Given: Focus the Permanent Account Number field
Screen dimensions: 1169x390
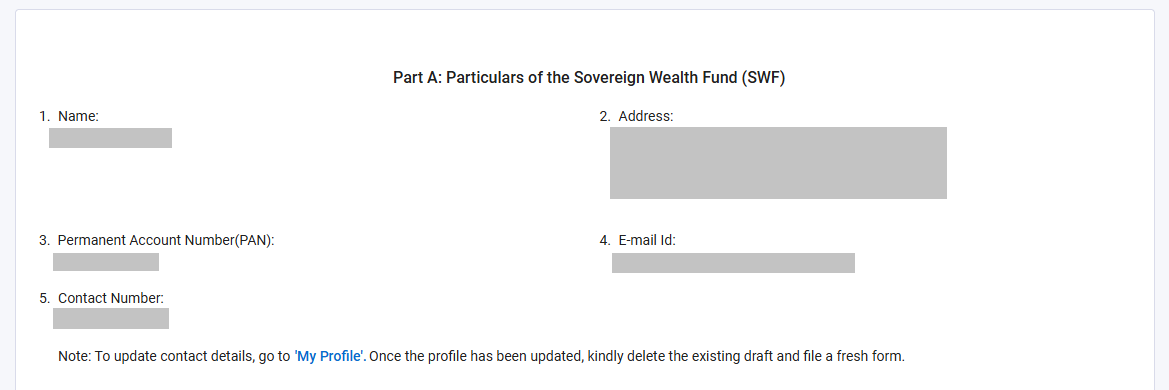Looking at the screenshot, I should (106, 262).
